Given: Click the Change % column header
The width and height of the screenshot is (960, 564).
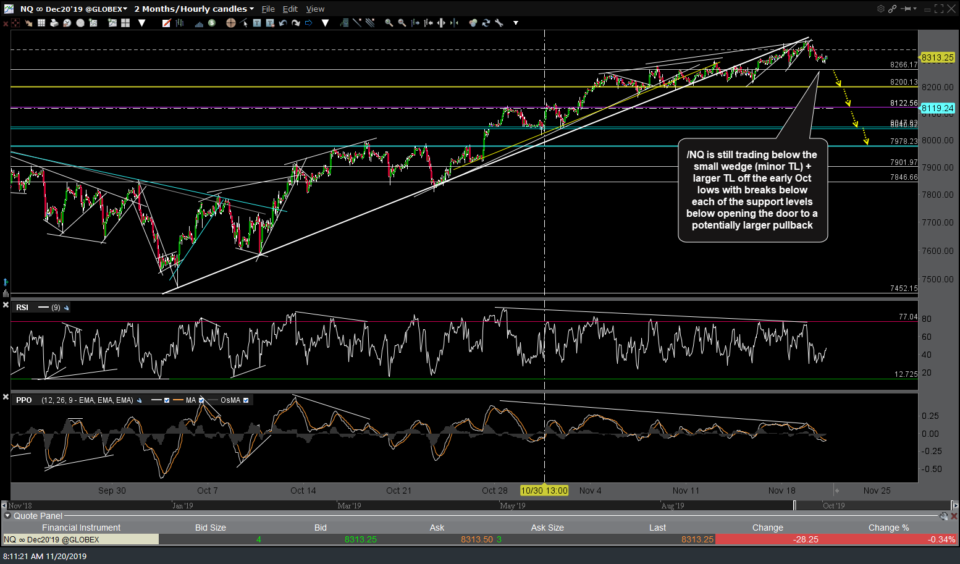Looking at the screenshot, I should click(x=888, y=527).
